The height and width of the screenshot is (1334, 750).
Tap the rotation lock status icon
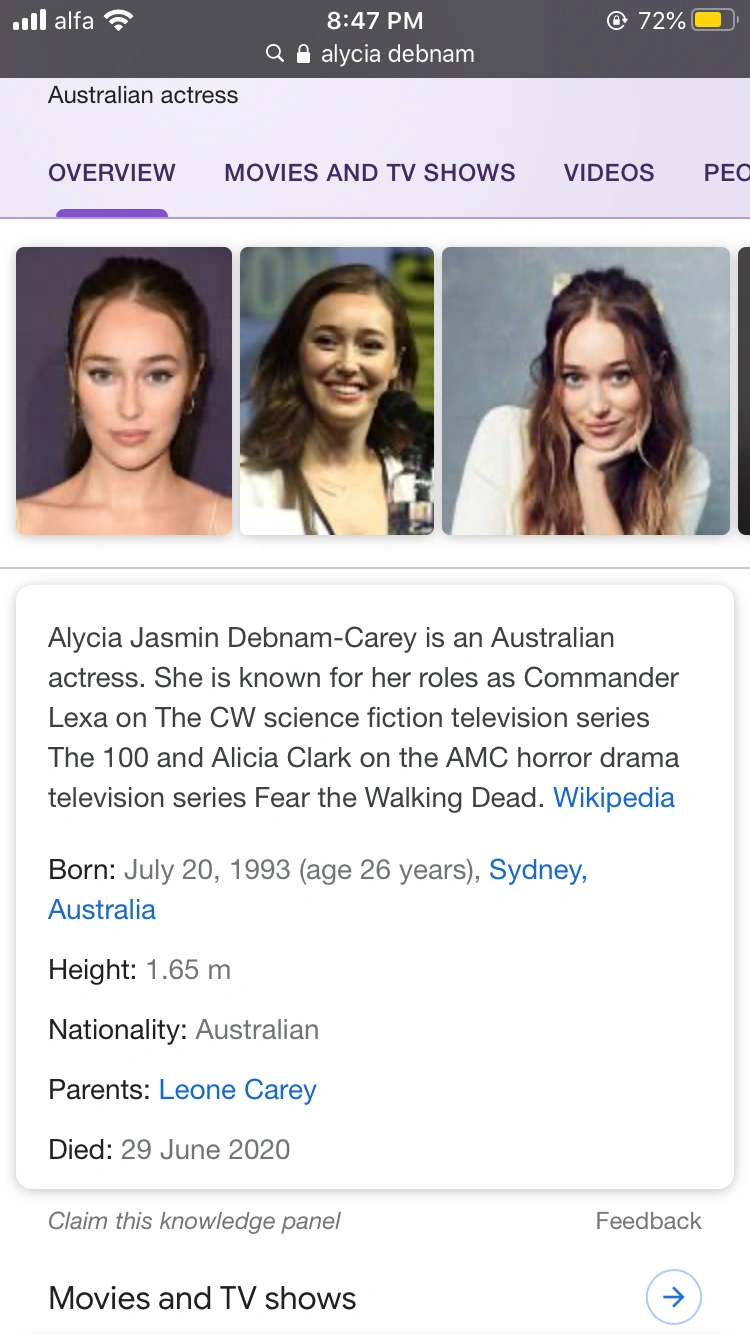pos(617,20)
